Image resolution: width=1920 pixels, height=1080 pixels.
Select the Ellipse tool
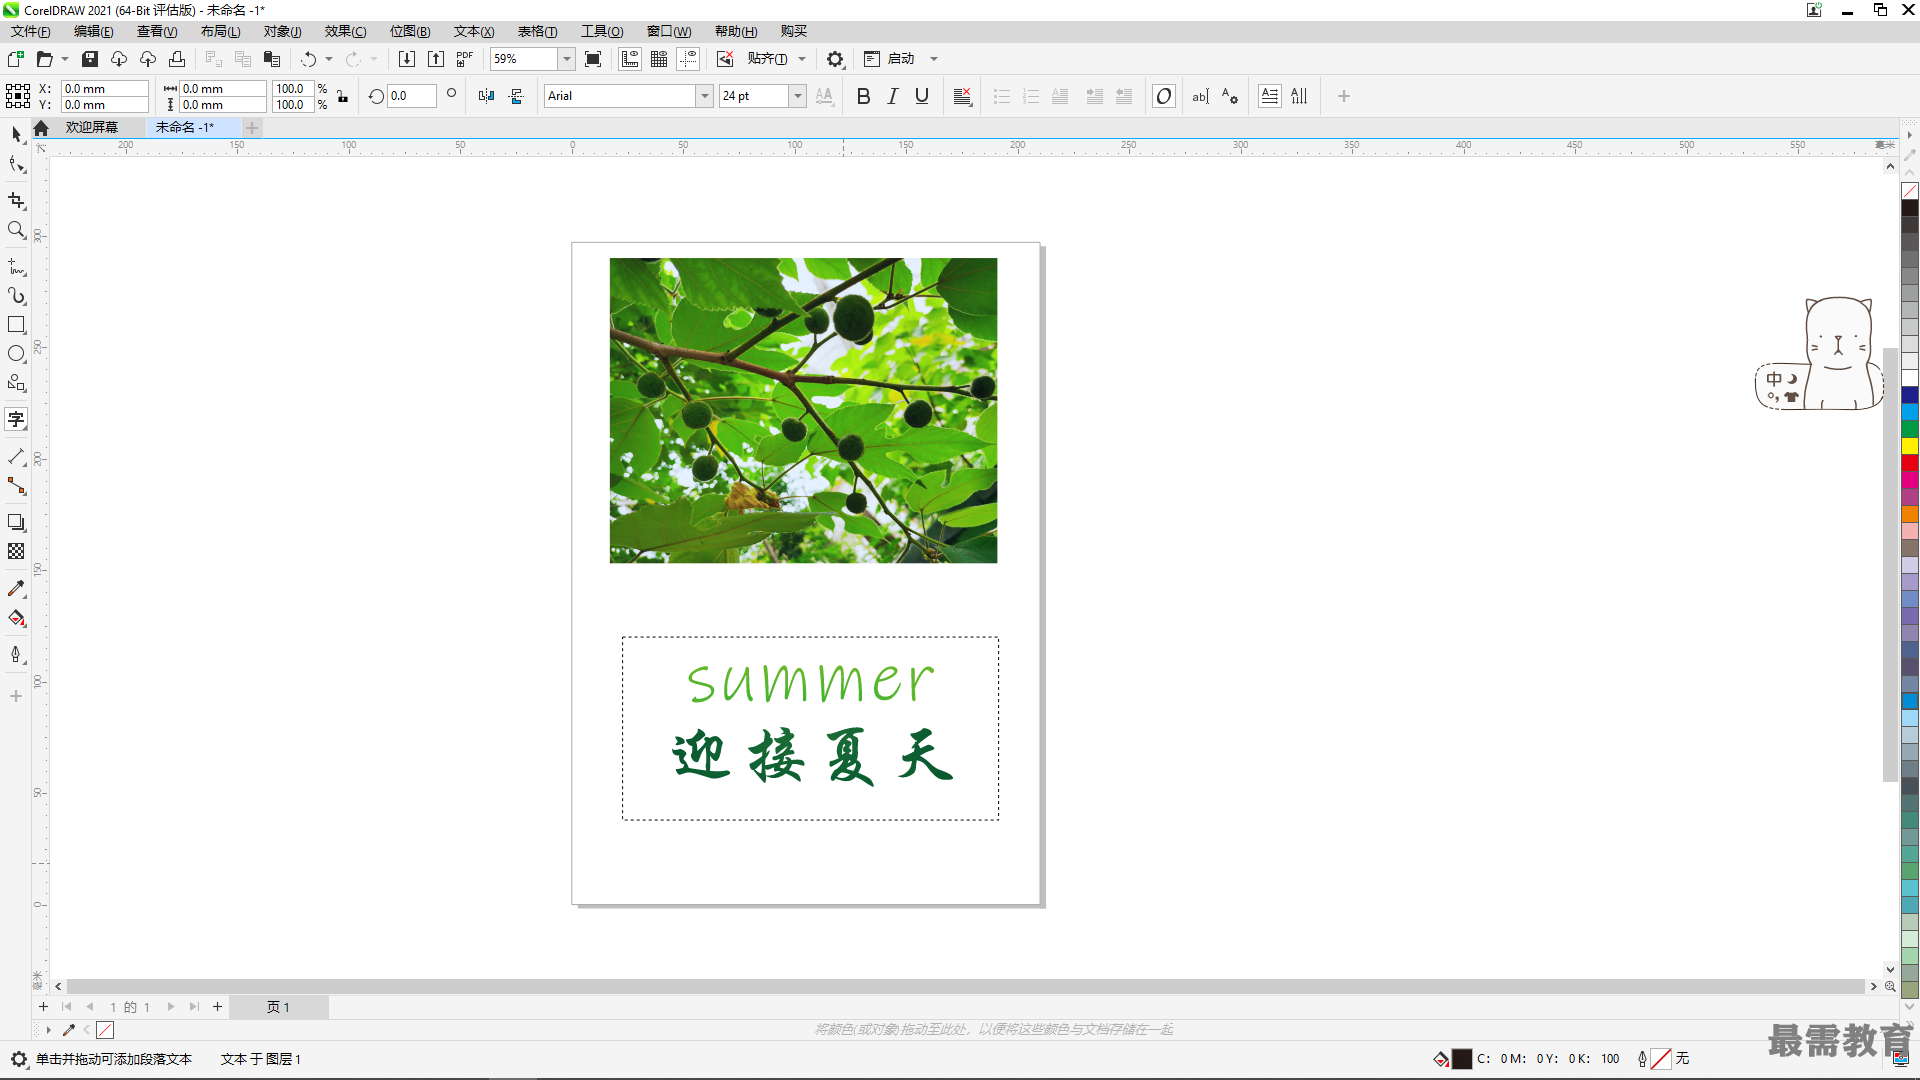click(16, 354)
